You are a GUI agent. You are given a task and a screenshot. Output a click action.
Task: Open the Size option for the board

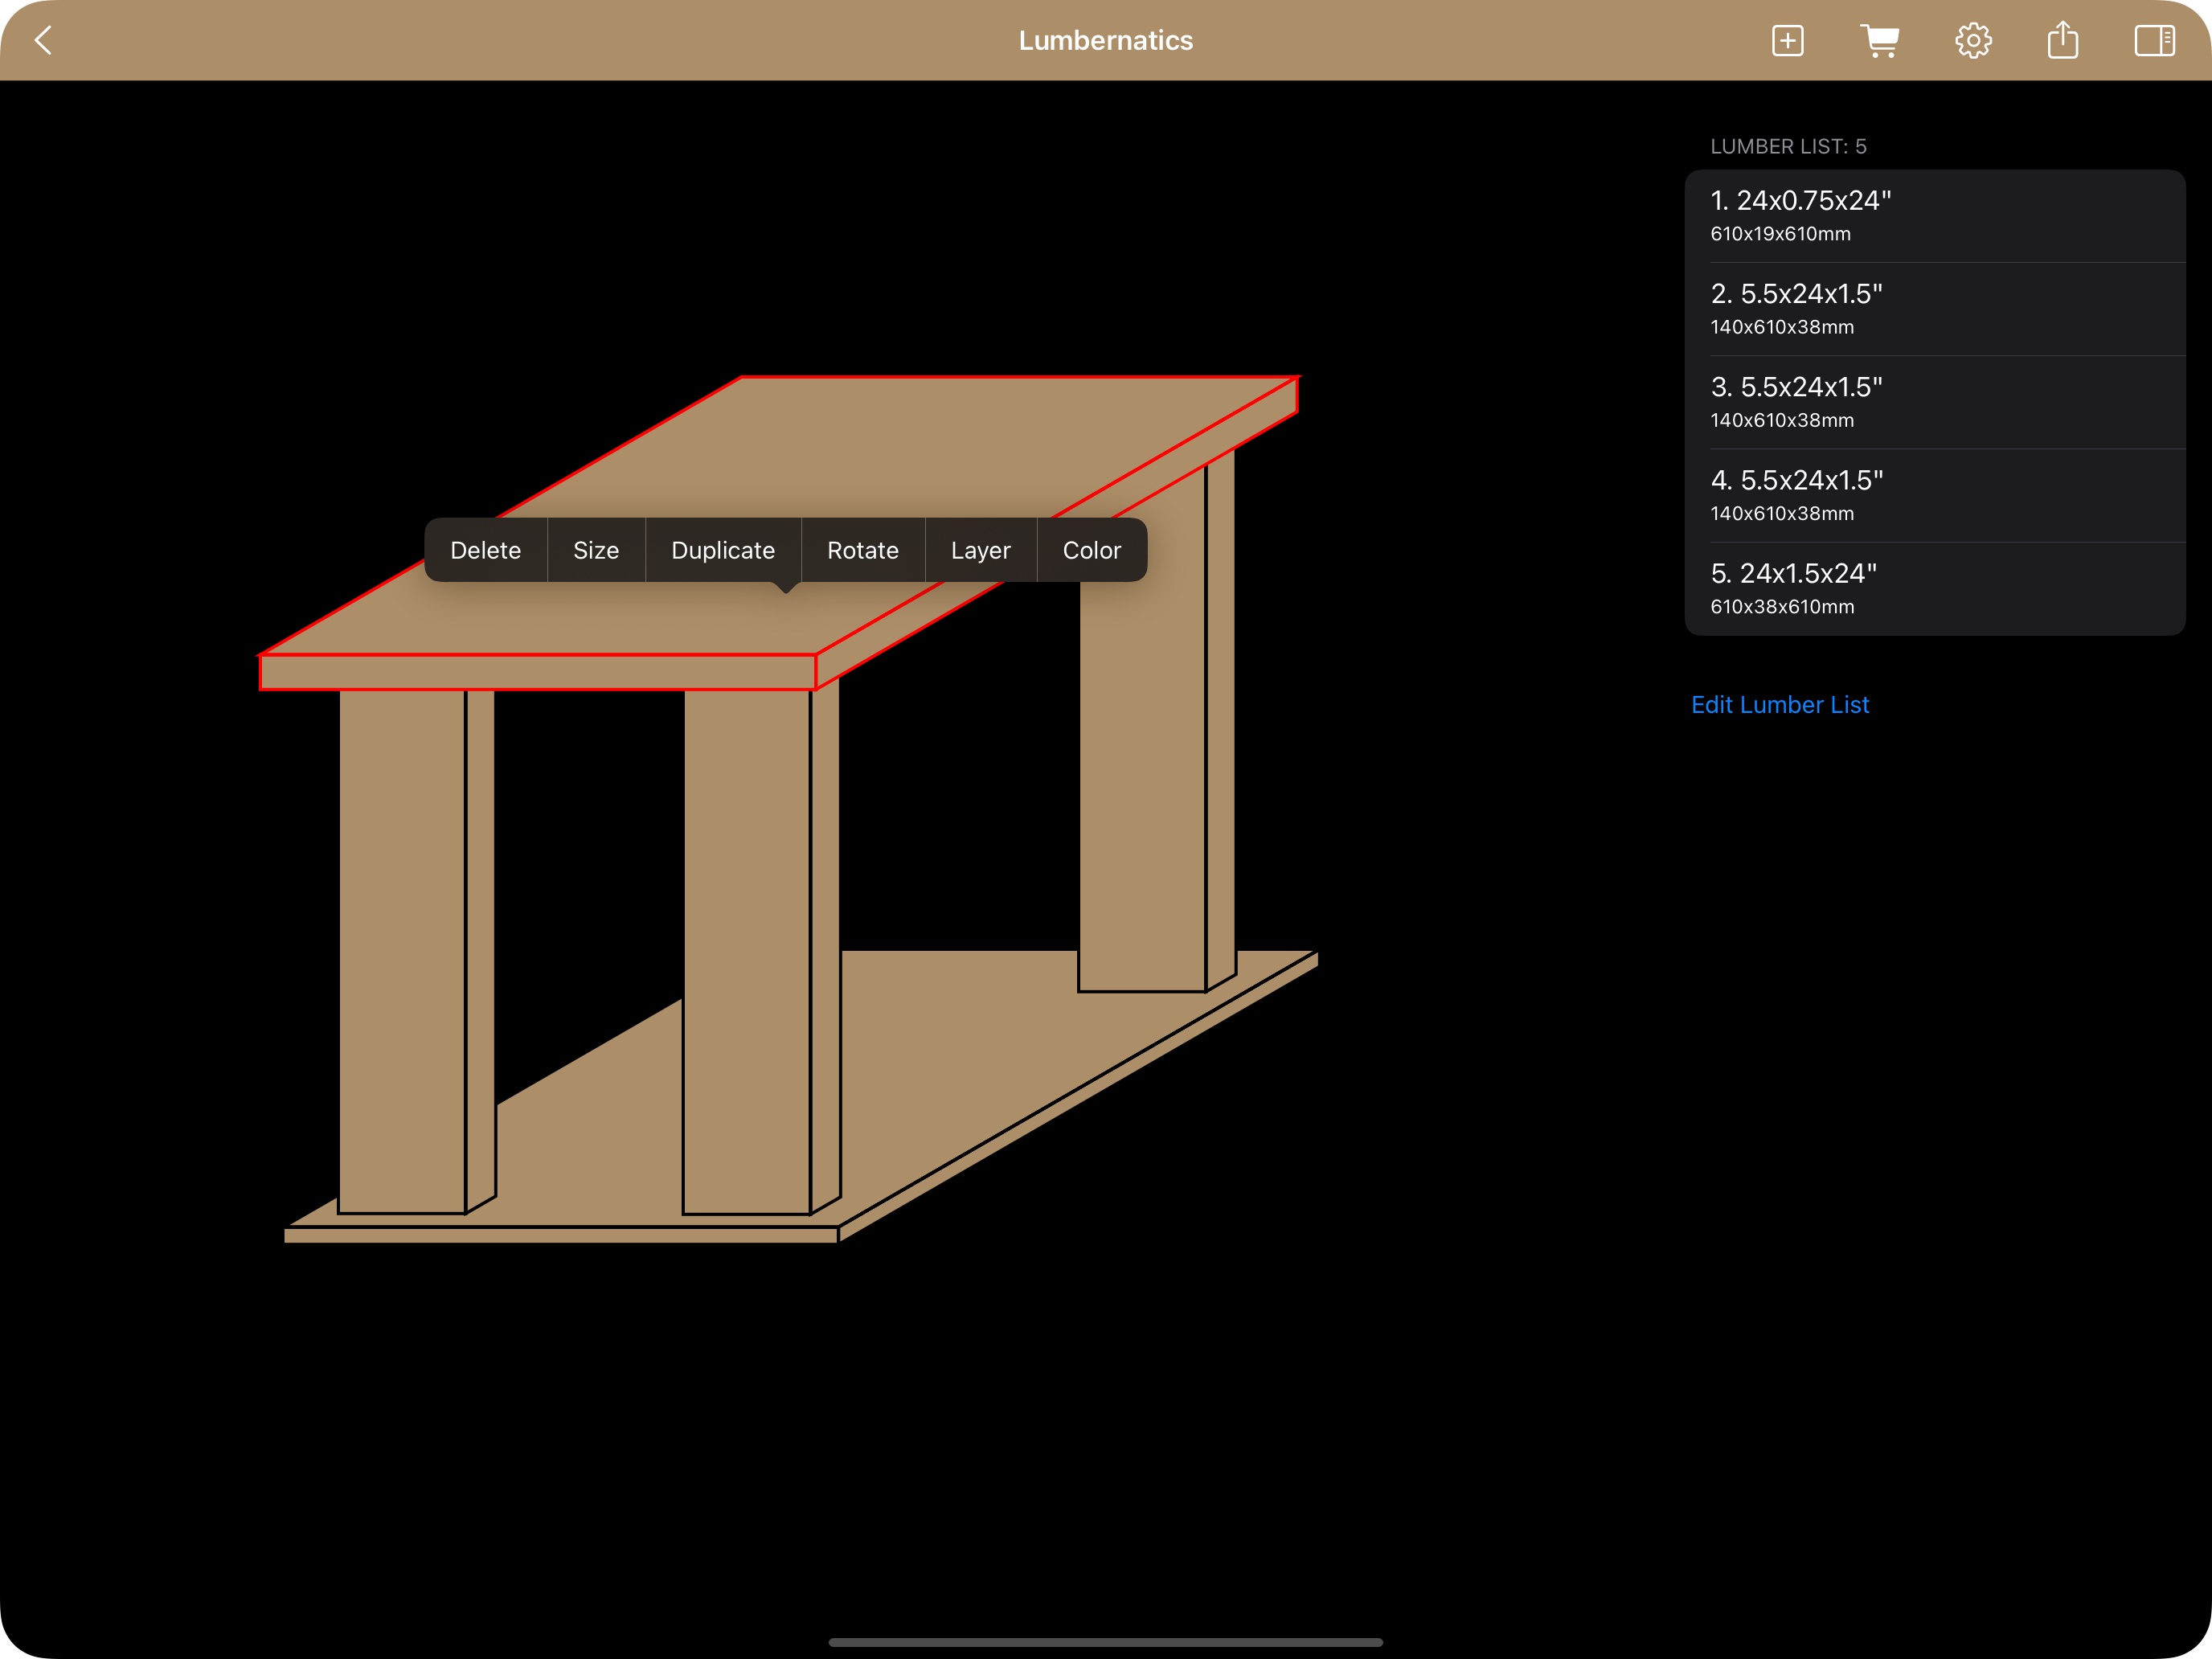[x=597, y=550]
